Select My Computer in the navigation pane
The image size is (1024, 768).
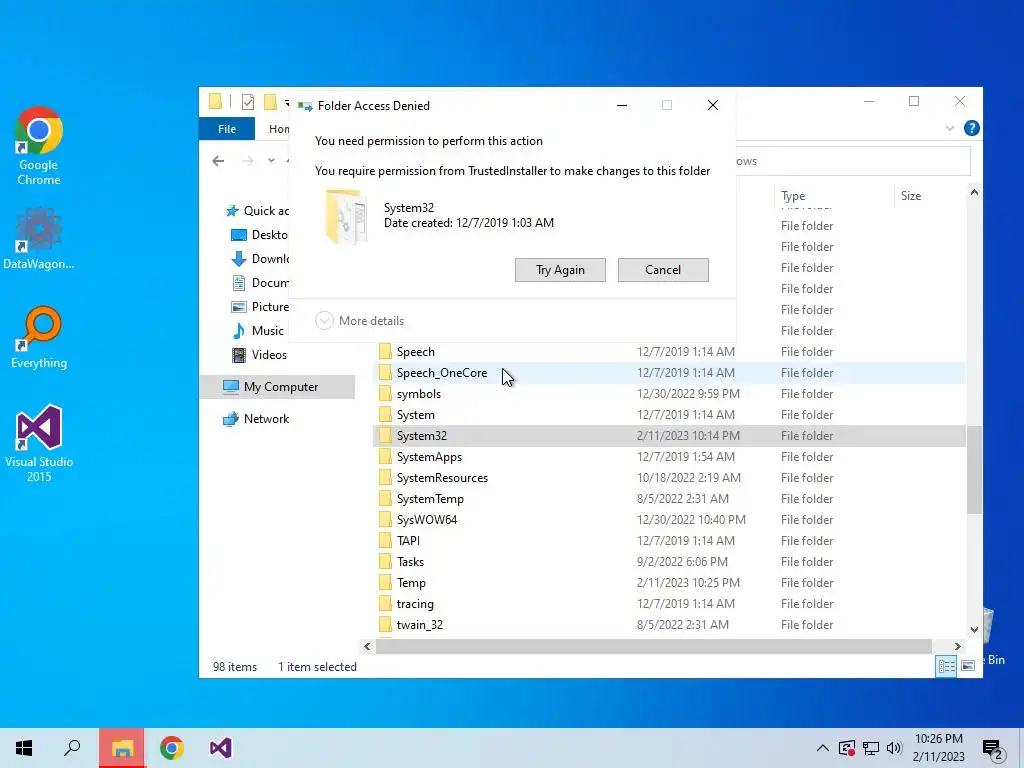tap(278, 387)
